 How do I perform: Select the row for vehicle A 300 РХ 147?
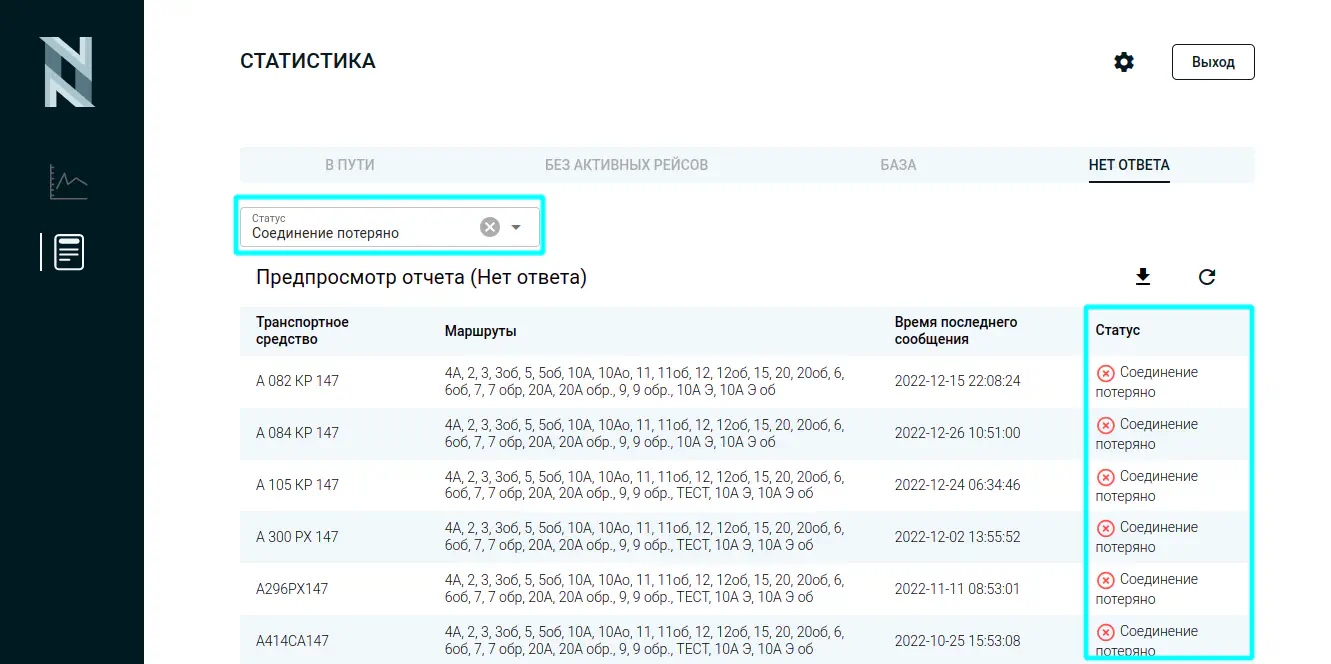(297, 537)
